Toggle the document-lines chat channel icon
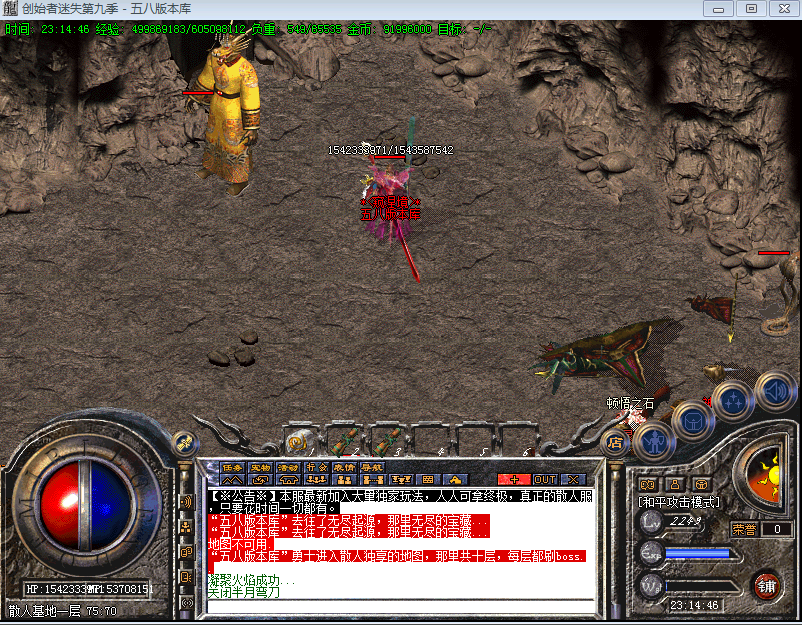Viewport: 802px width, 625px height. (x=186, y=577)
